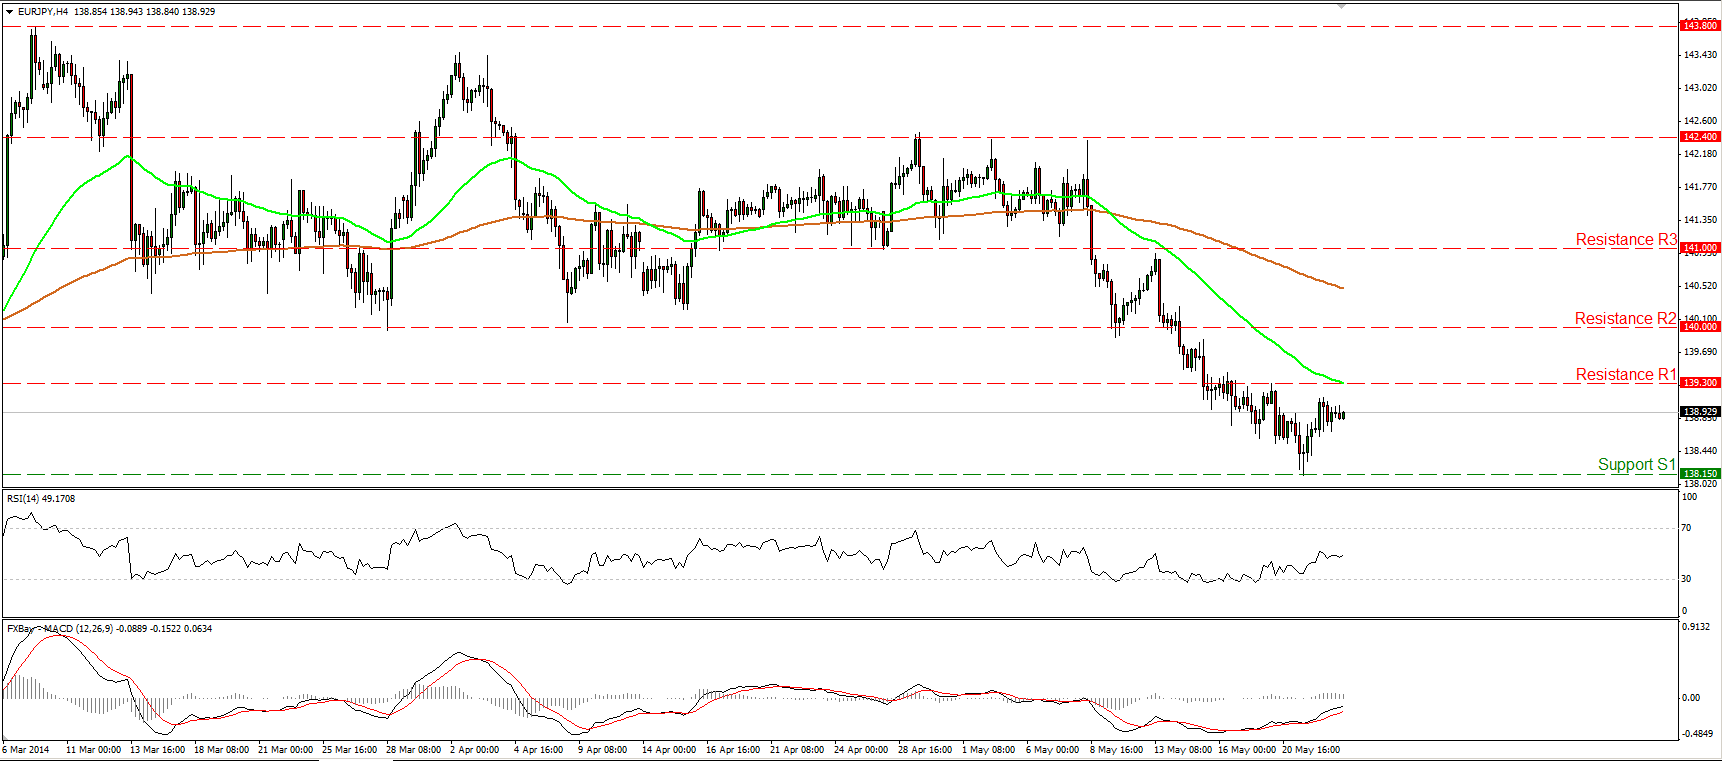Click the 2 Apr 00:00 time label
1722x761 pixels.
[475, 749]
